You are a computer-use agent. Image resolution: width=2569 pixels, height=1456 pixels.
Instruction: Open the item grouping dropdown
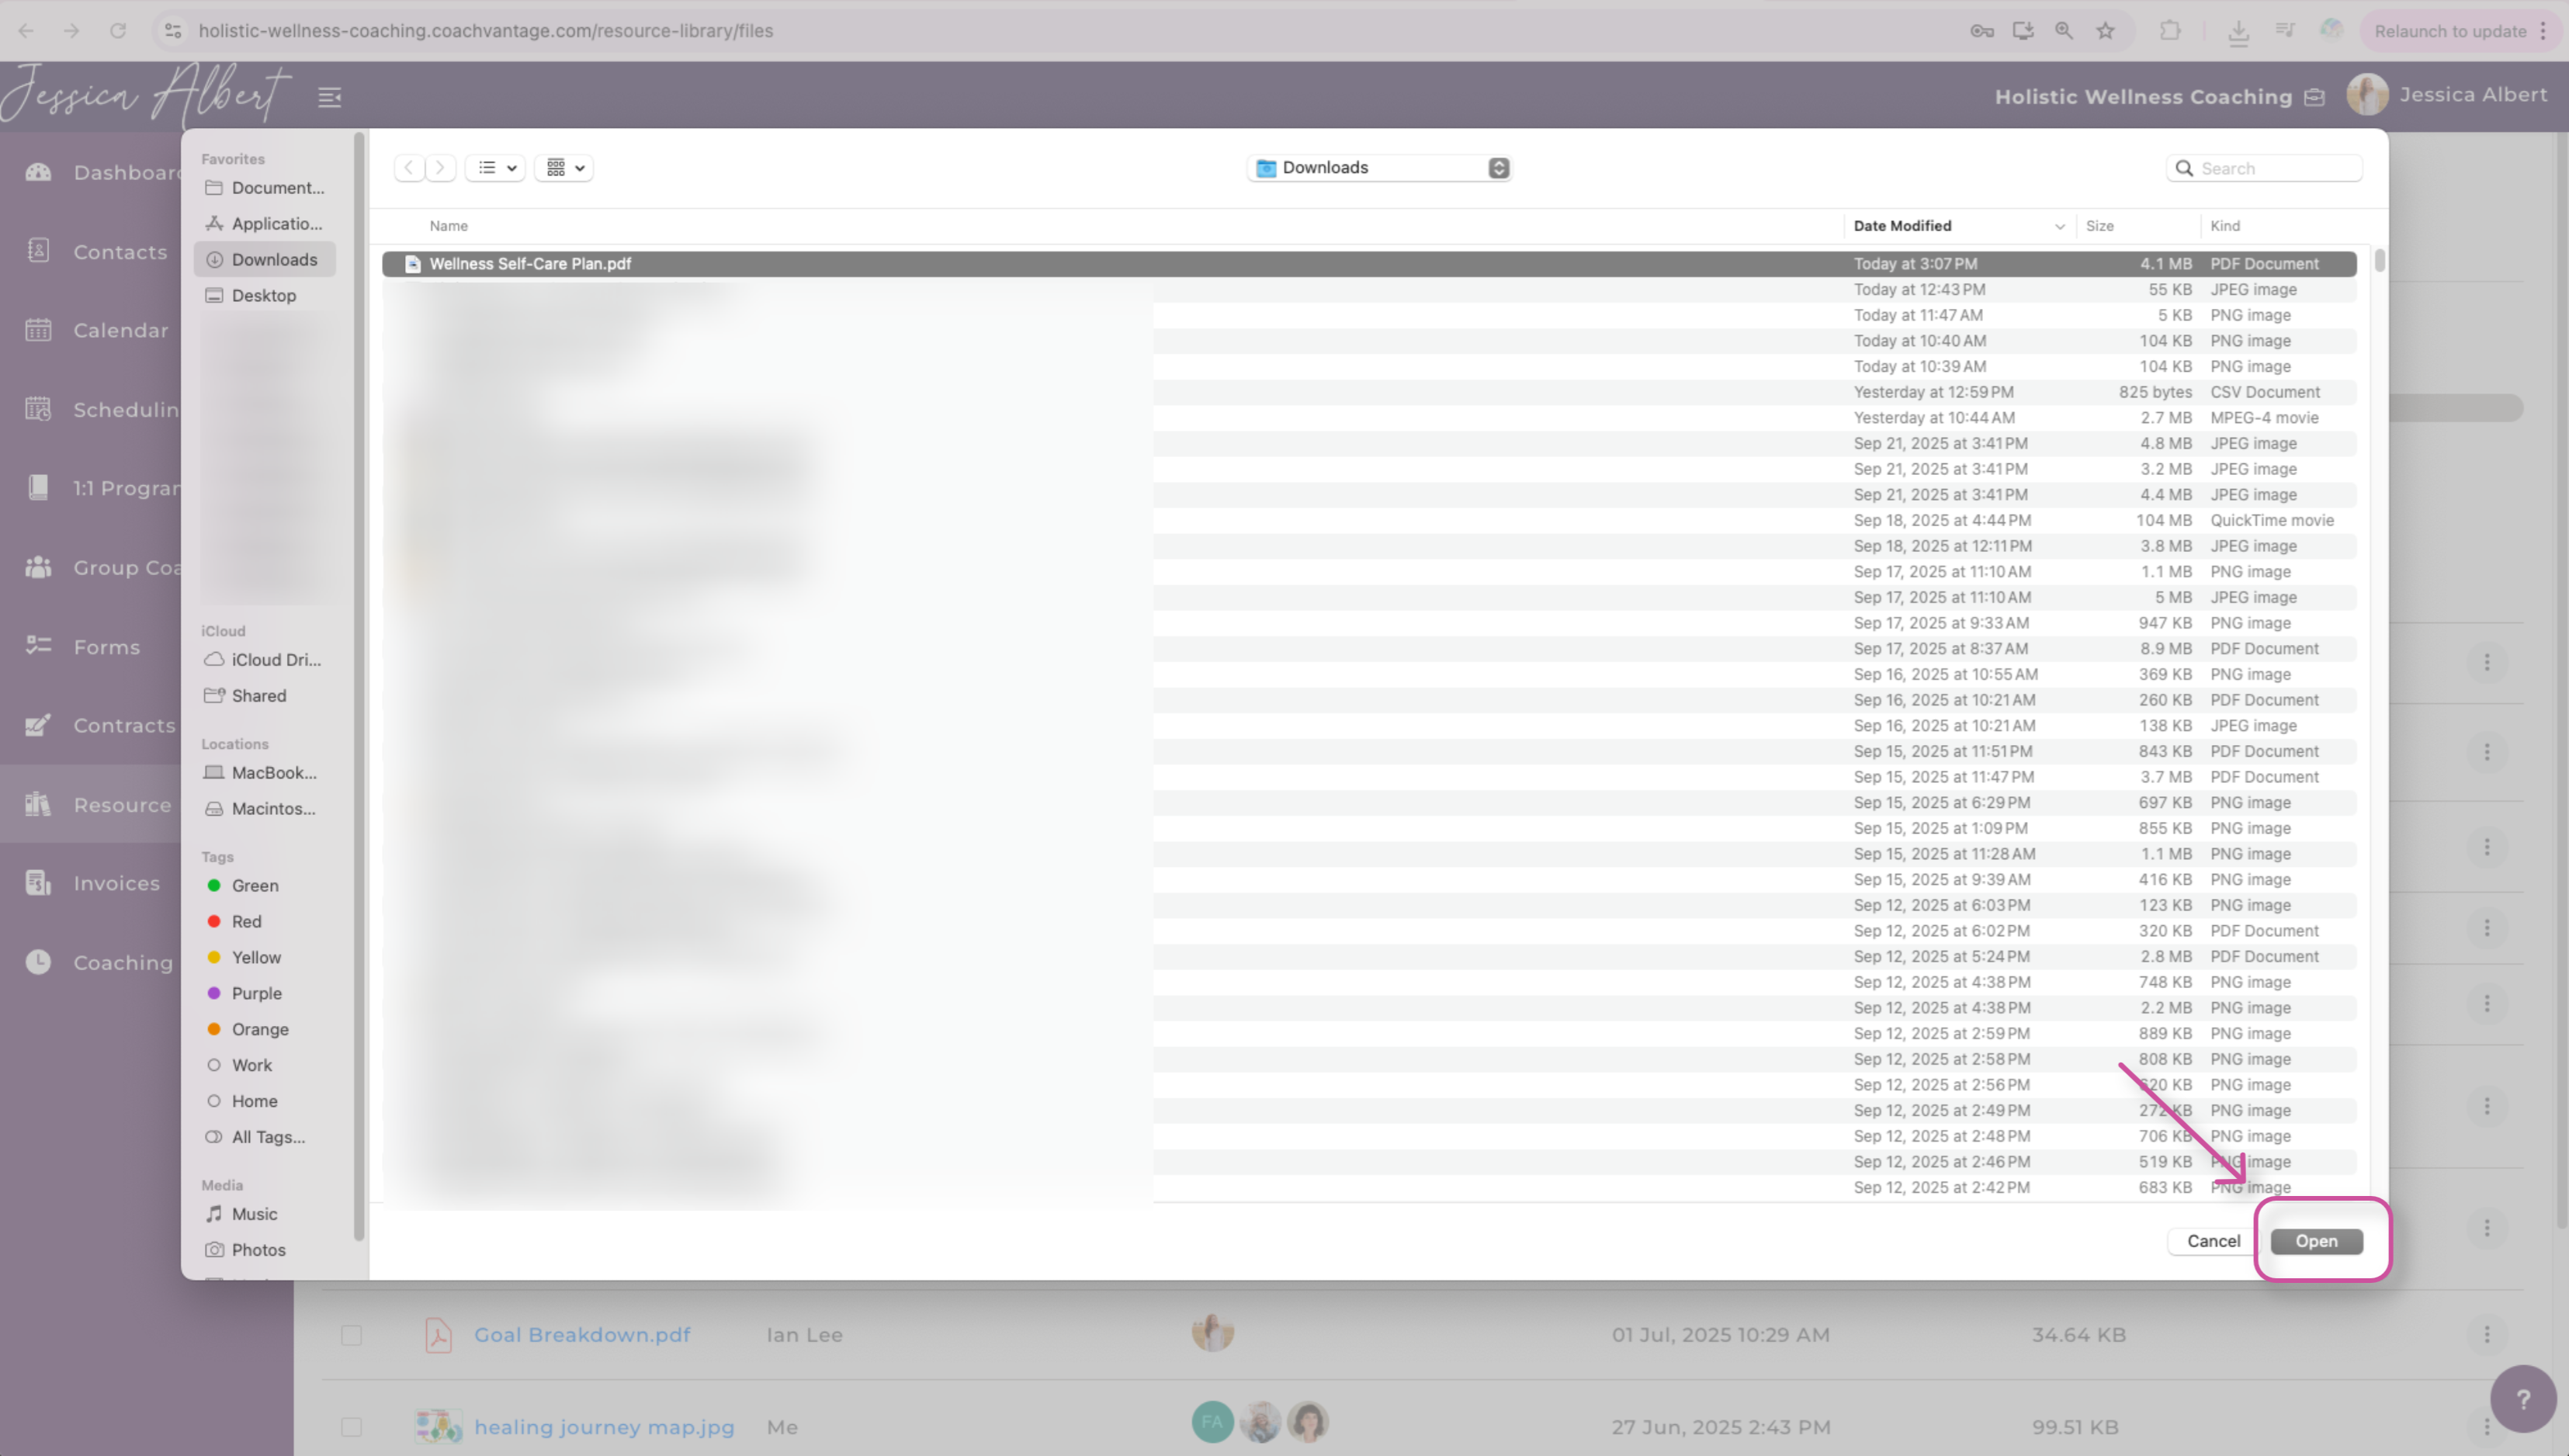coord(565,168)
